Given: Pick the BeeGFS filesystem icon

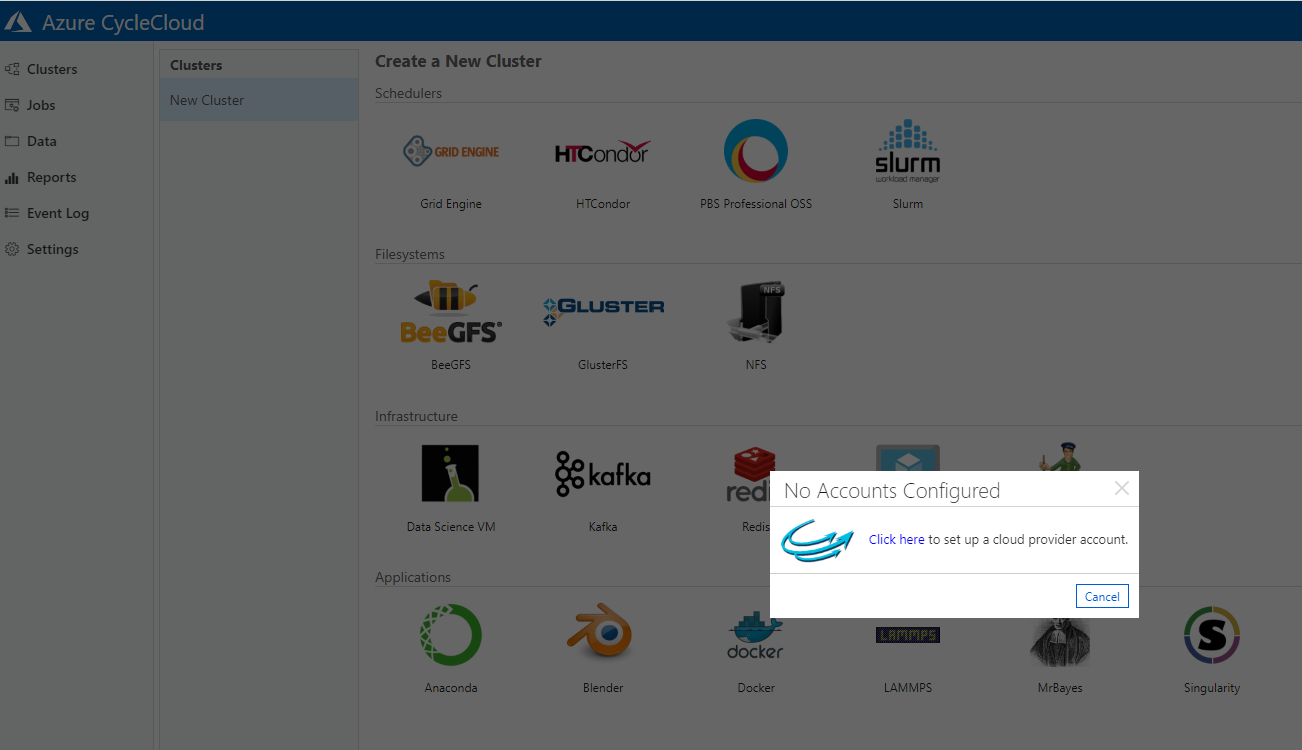Looking at the screenshot, I should pos(451,312).
